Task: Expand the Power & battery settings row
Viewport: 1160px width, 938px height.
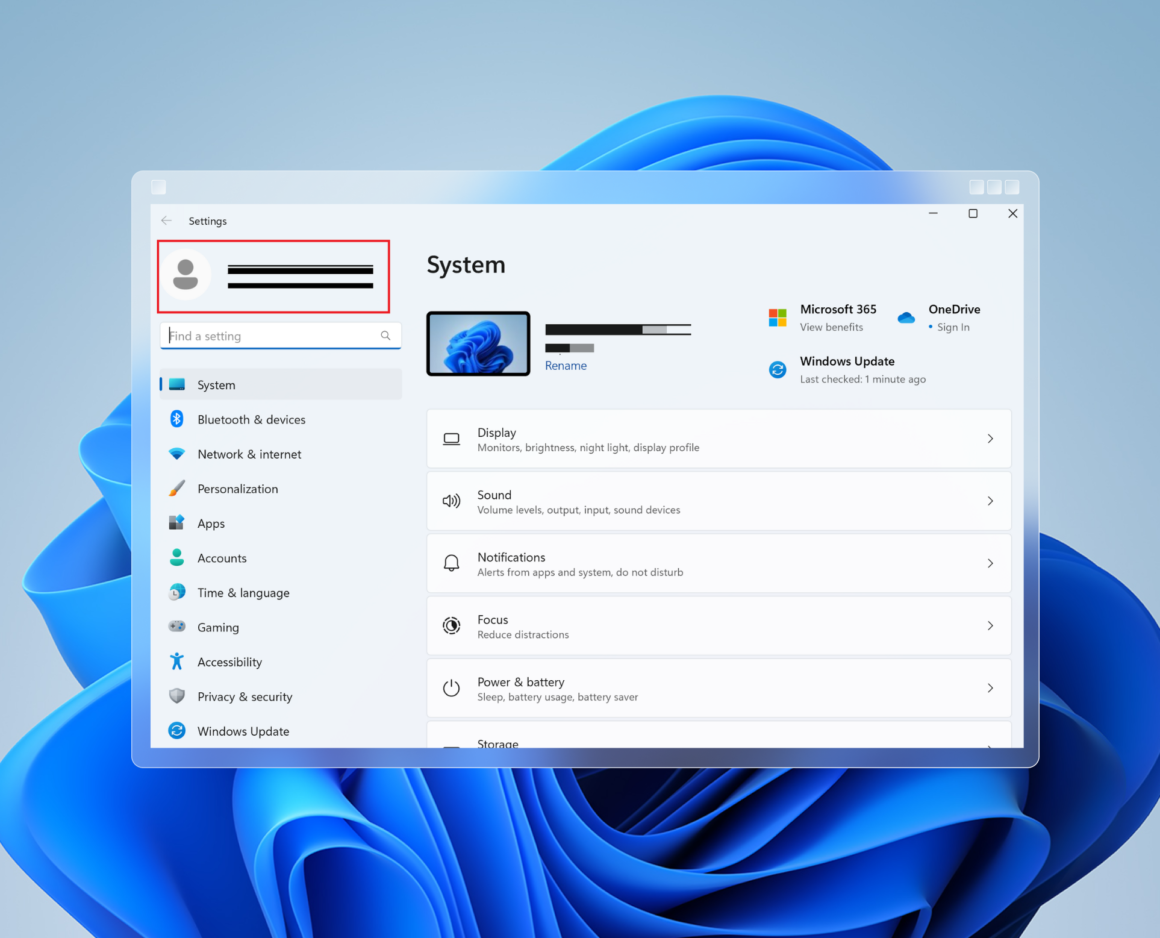Action: tap(718, 688)
